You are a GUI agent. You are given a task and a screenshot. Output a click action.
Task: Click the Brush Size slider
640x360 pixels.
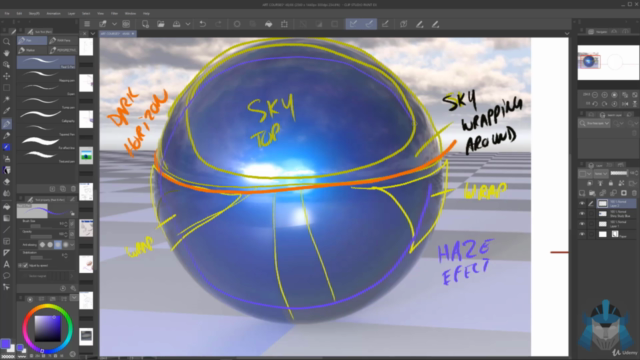(41, 225)
